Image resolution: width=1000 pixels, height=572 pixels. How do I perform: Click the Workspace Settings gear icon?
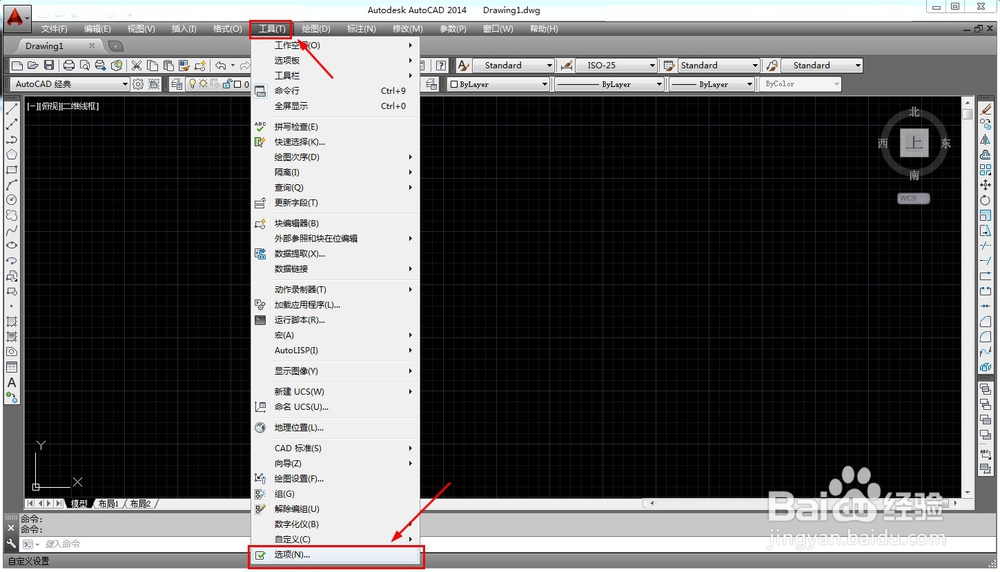pos(138,84)
